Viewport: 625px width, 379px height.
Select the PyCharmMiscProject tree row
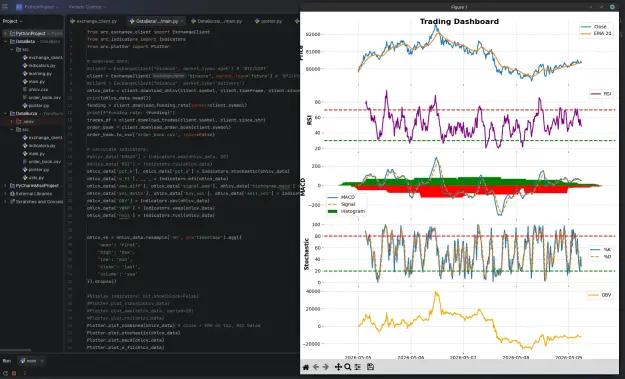[x=32, y=186]
